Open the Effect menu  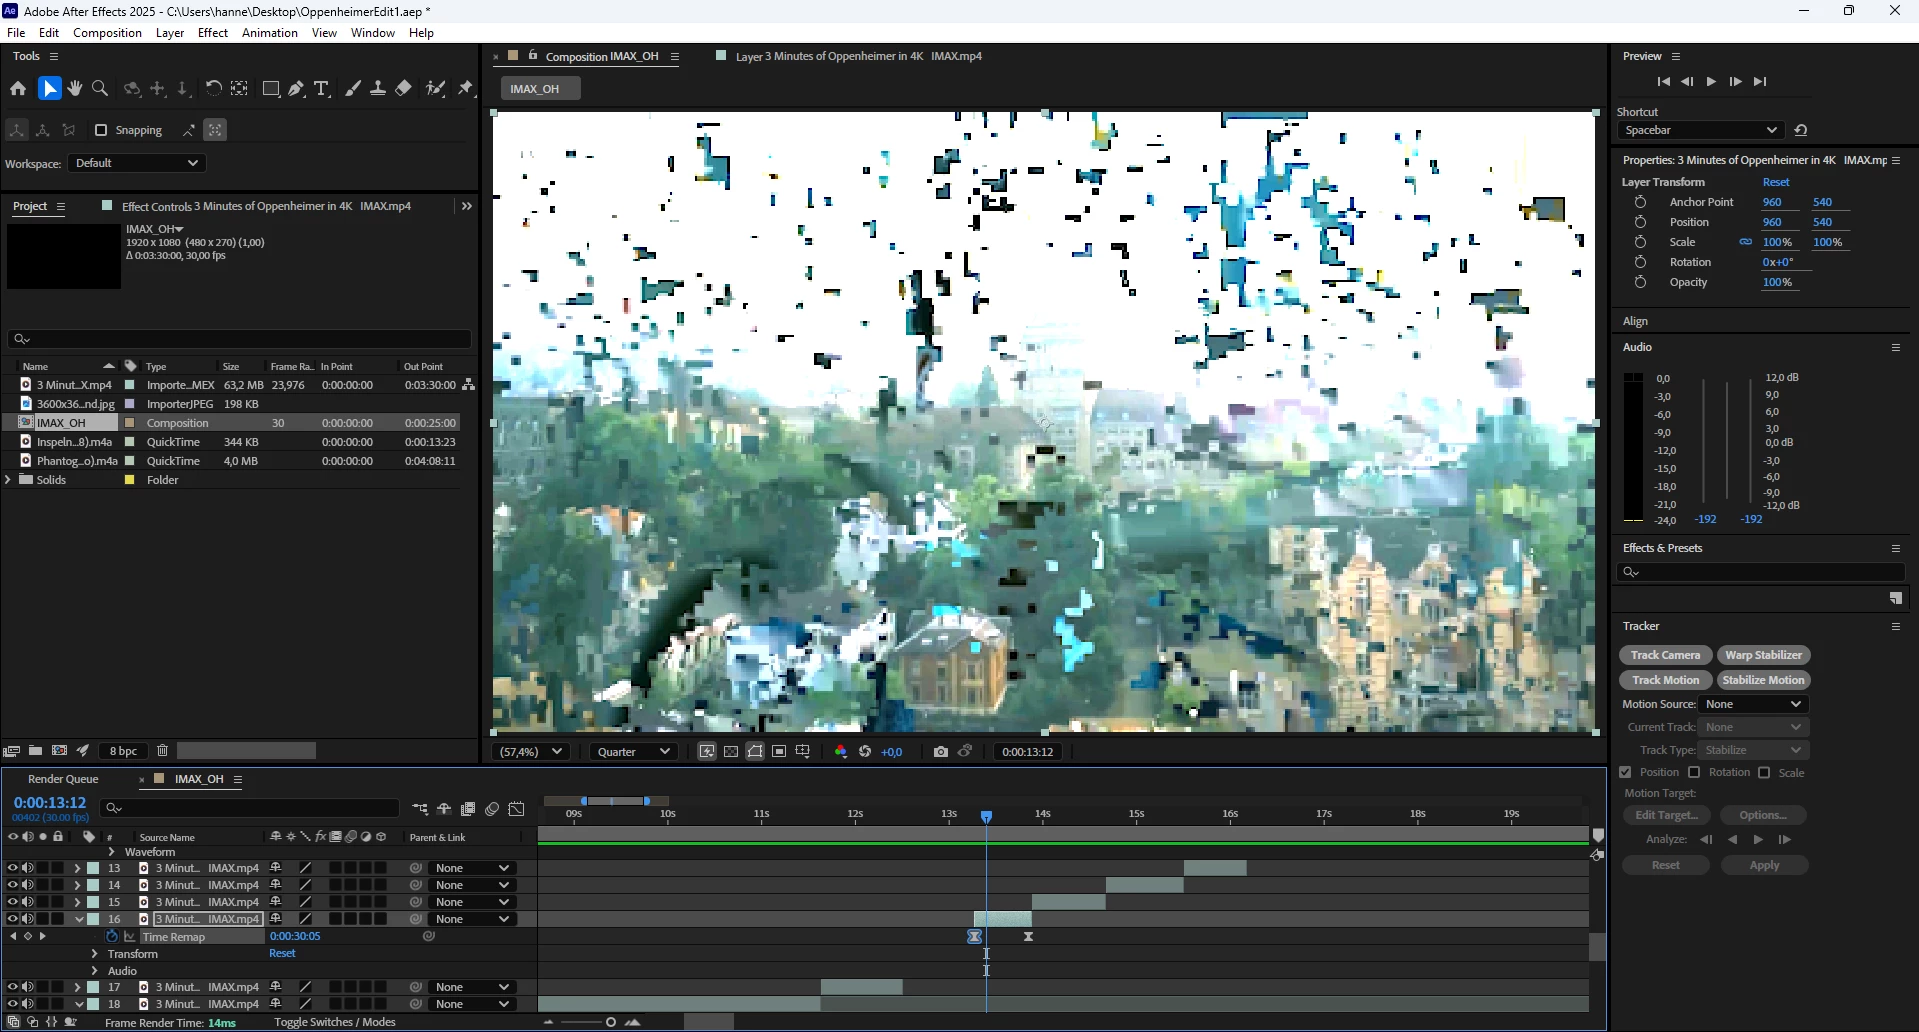click(213, 33)
